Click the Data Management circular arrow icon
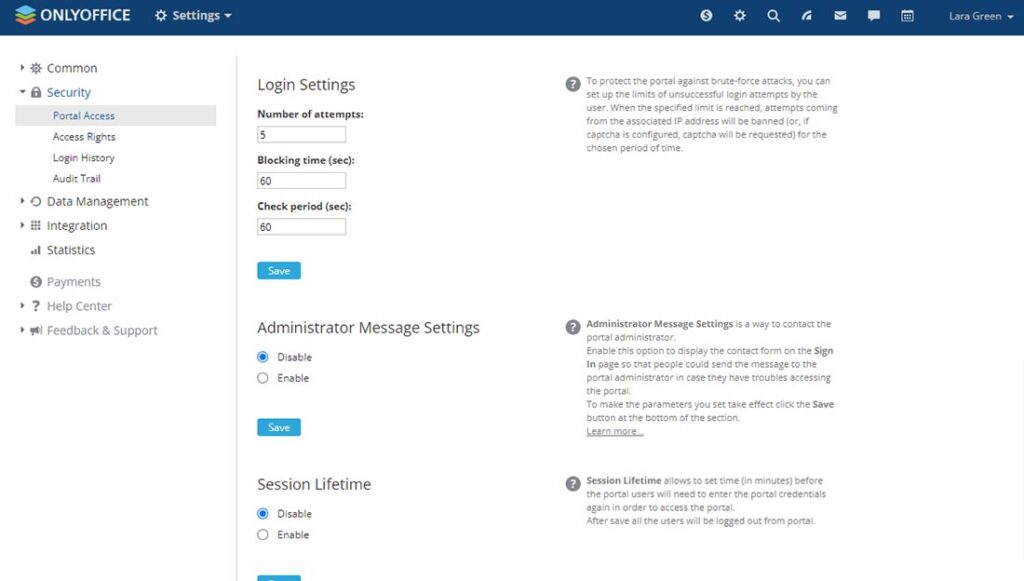 (x=36, y=201)
